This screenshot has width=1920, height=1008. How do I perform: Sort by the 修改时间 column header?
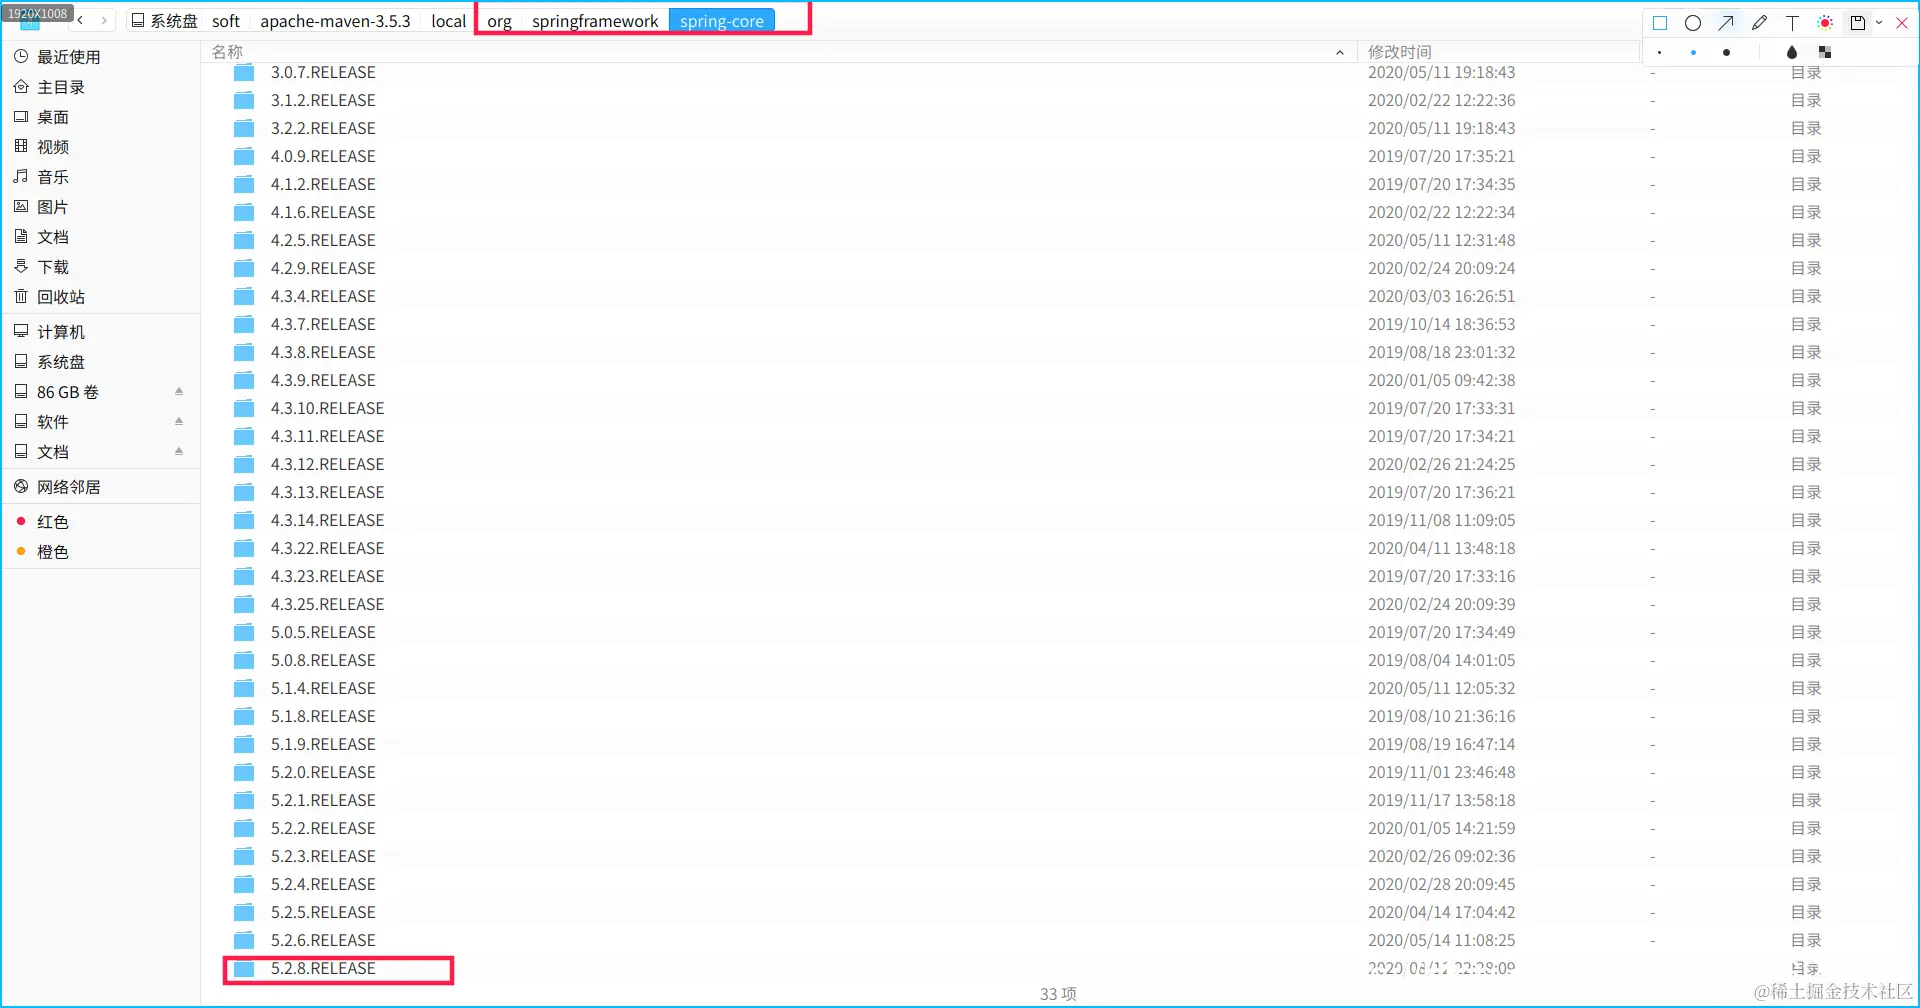[1399, 52]
